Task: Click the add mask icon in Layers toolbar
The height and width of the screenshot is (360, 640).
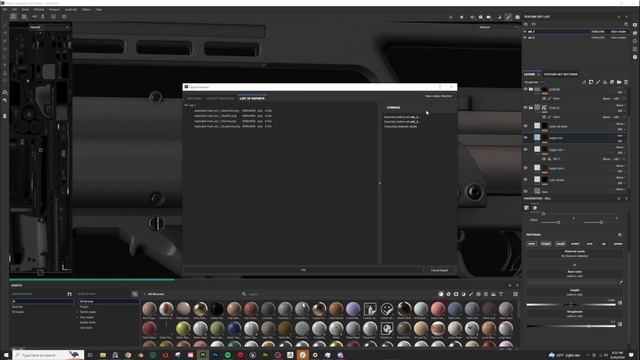Action: coord(591,82)
